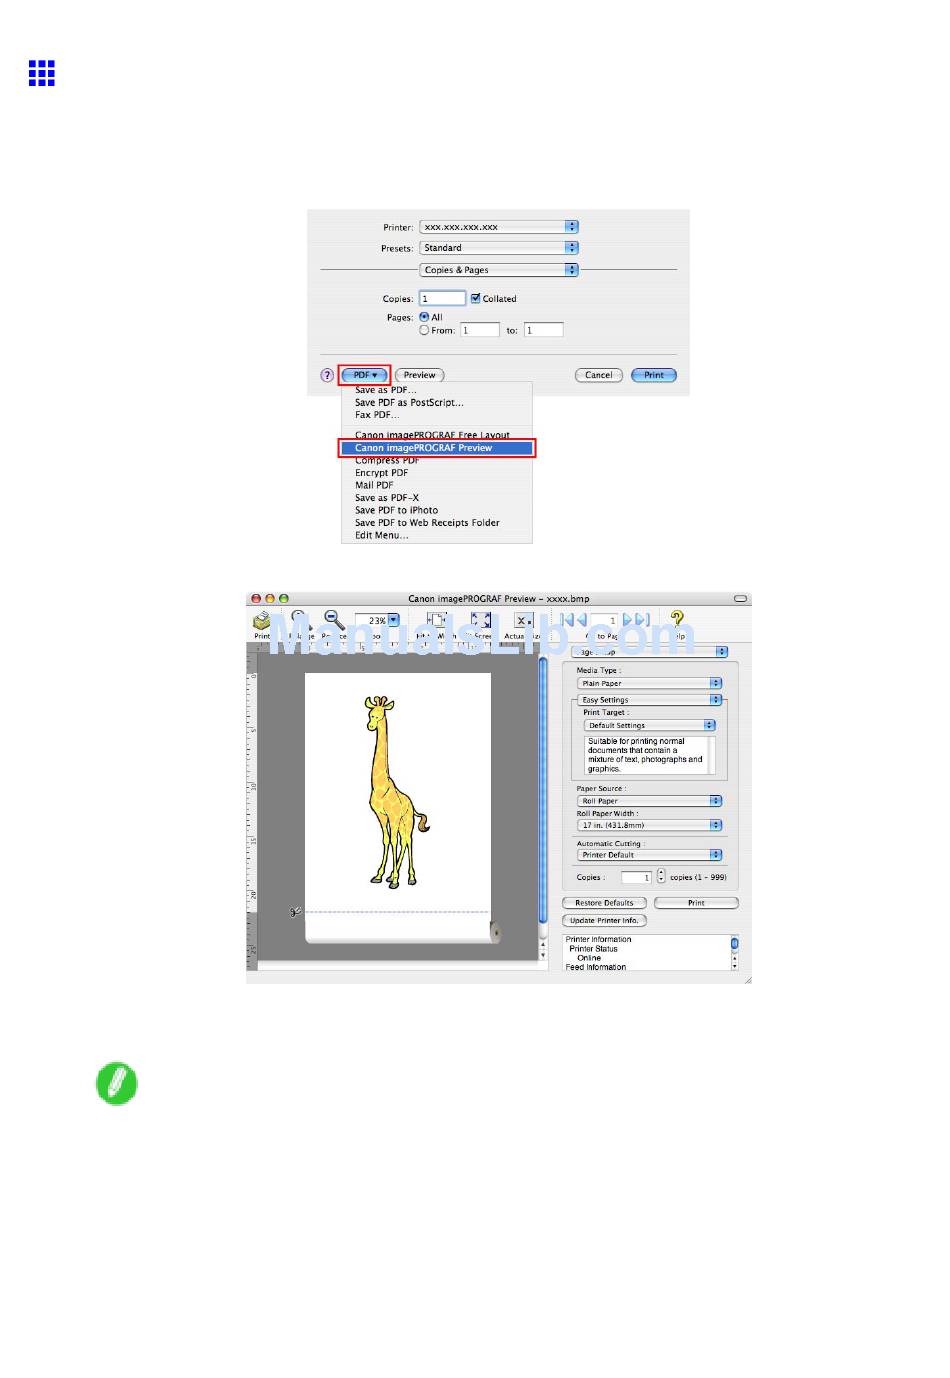This screenshot has height=1378, width=950.
Task: Click the Copies field in Preview panel
Action: click(x=636, y=877)
